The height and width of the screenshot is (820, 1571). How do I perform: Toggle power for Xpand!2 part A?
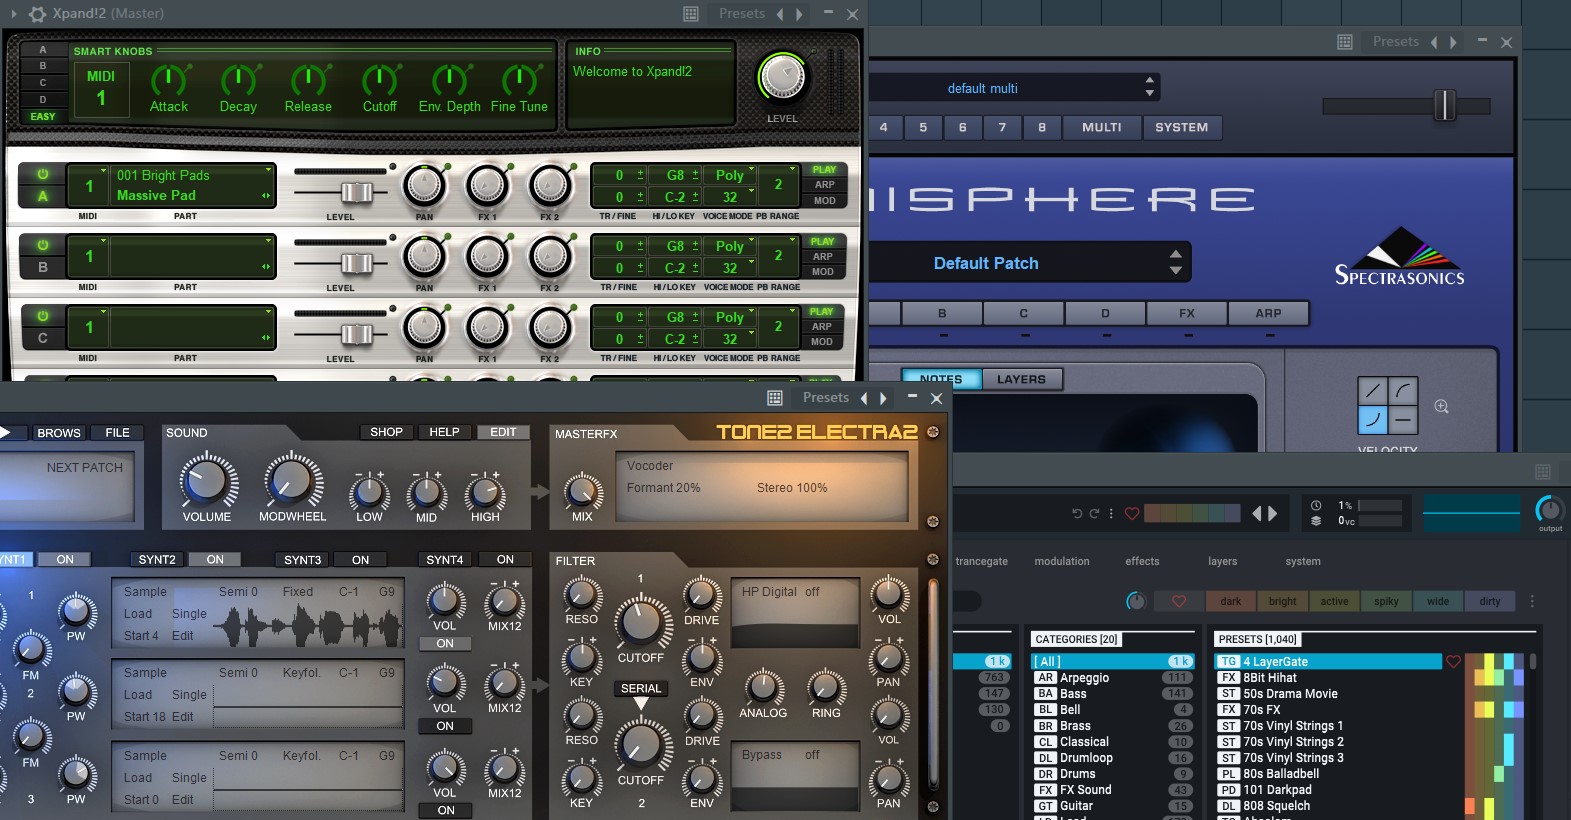43,174
